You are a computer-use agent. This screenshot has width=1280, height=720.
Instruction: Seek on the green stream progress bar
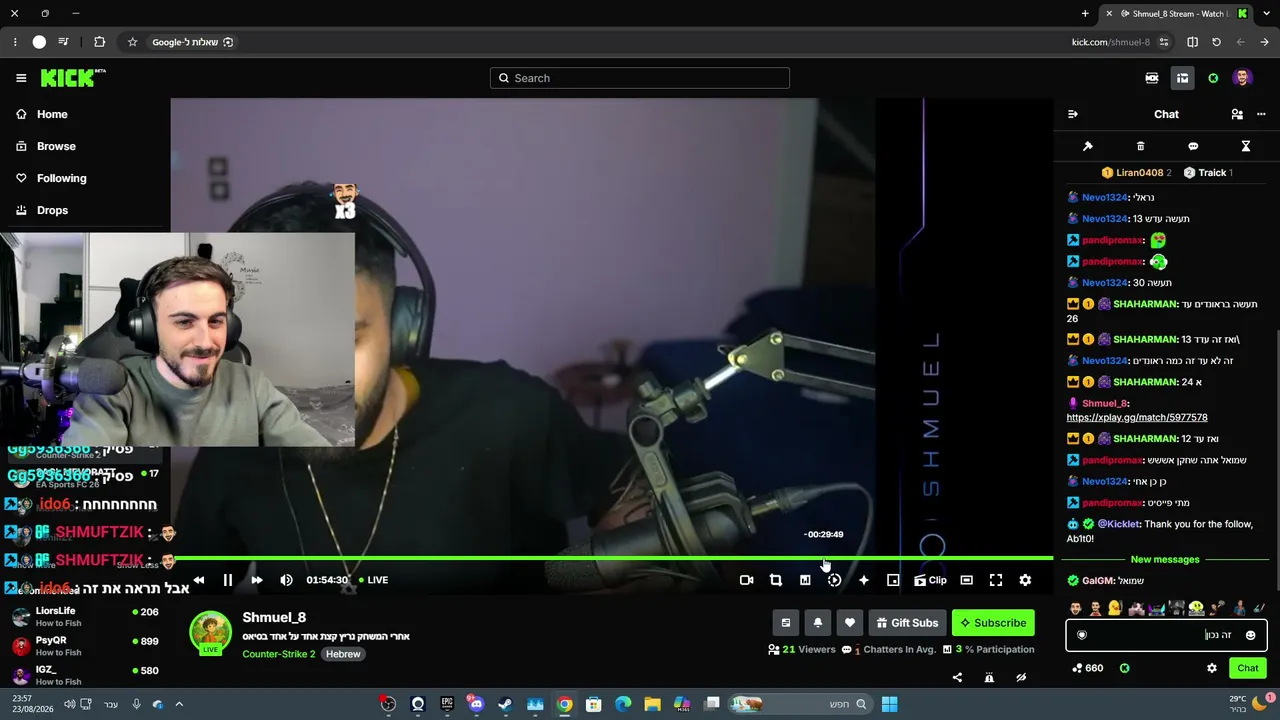[612, 558]
